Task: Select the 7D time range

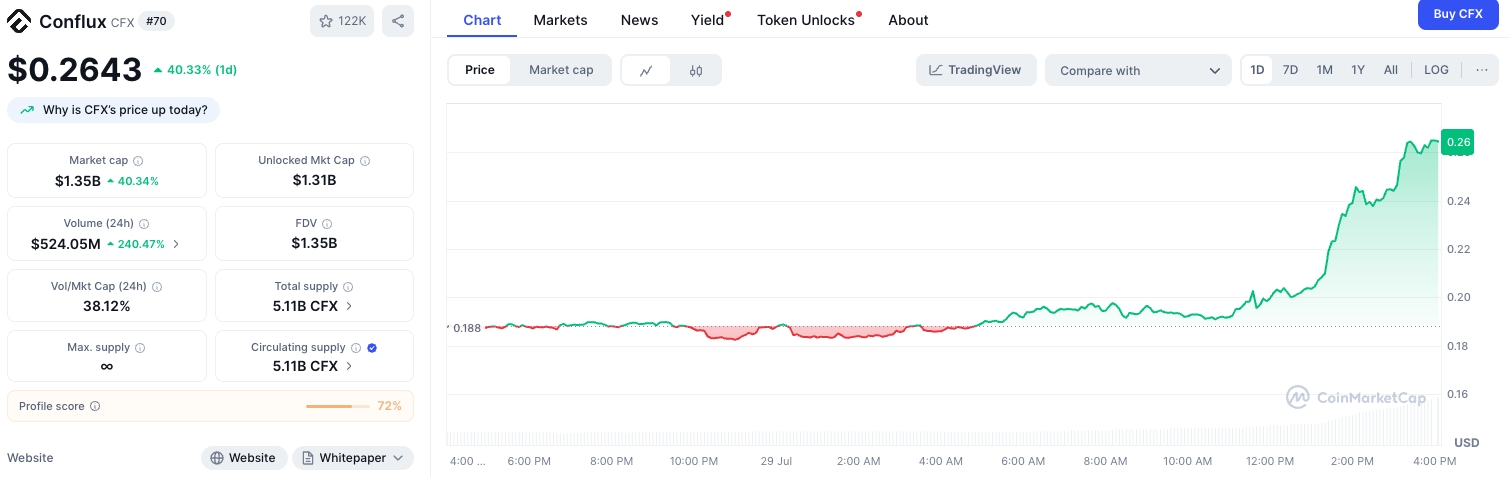Action: pos(1290,70)
